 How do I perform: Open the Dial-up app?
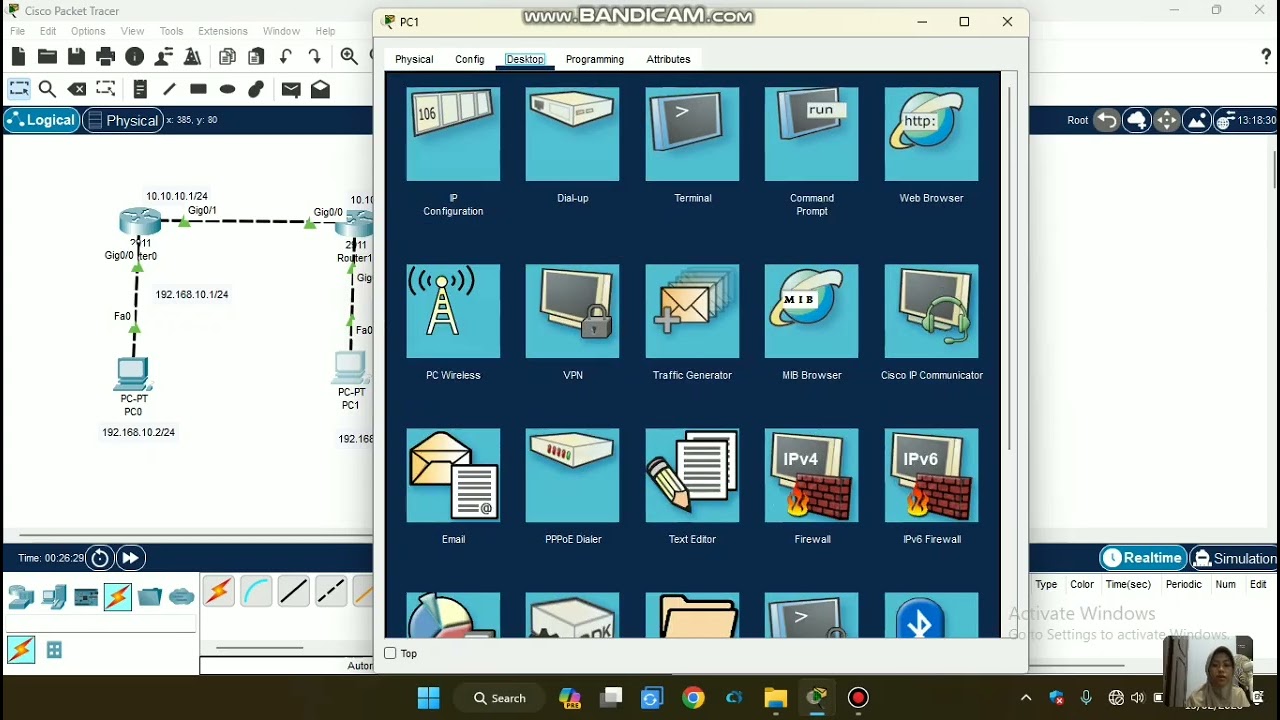click(x=572, y=134)
